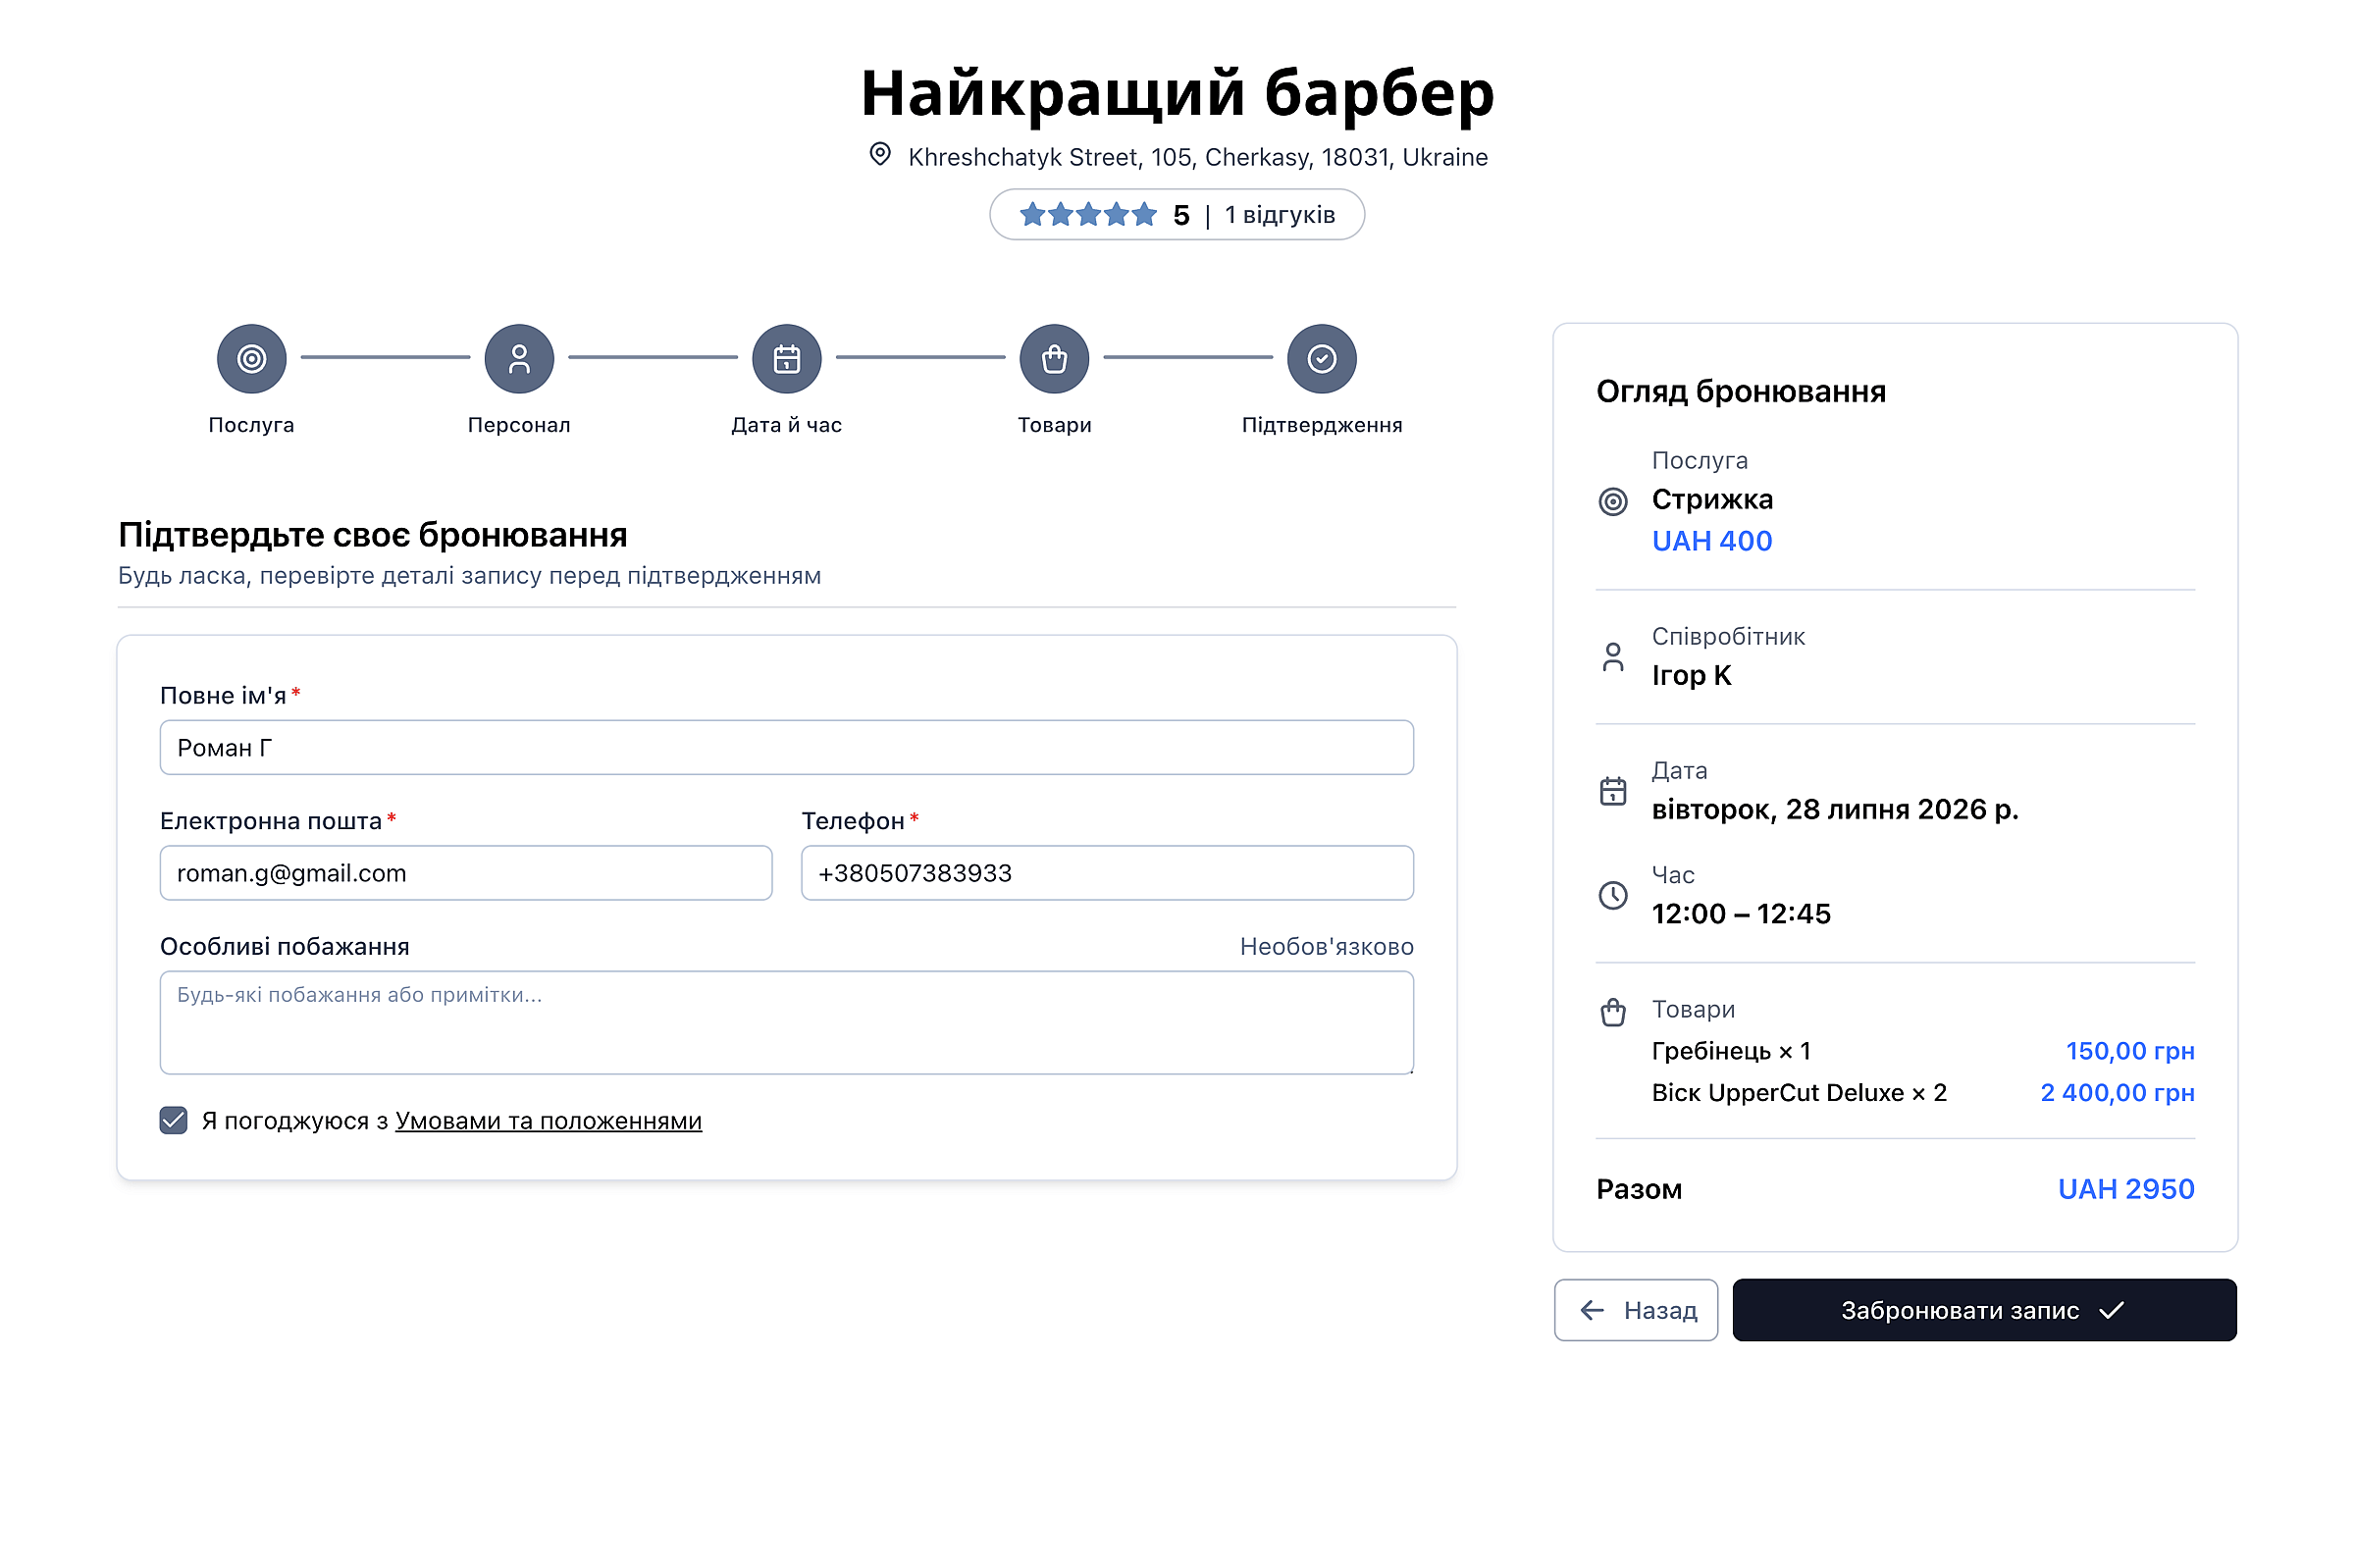2355x1568 pixels.
Task: Click the Необов'язково optional label
Action: pos(1326,946)
